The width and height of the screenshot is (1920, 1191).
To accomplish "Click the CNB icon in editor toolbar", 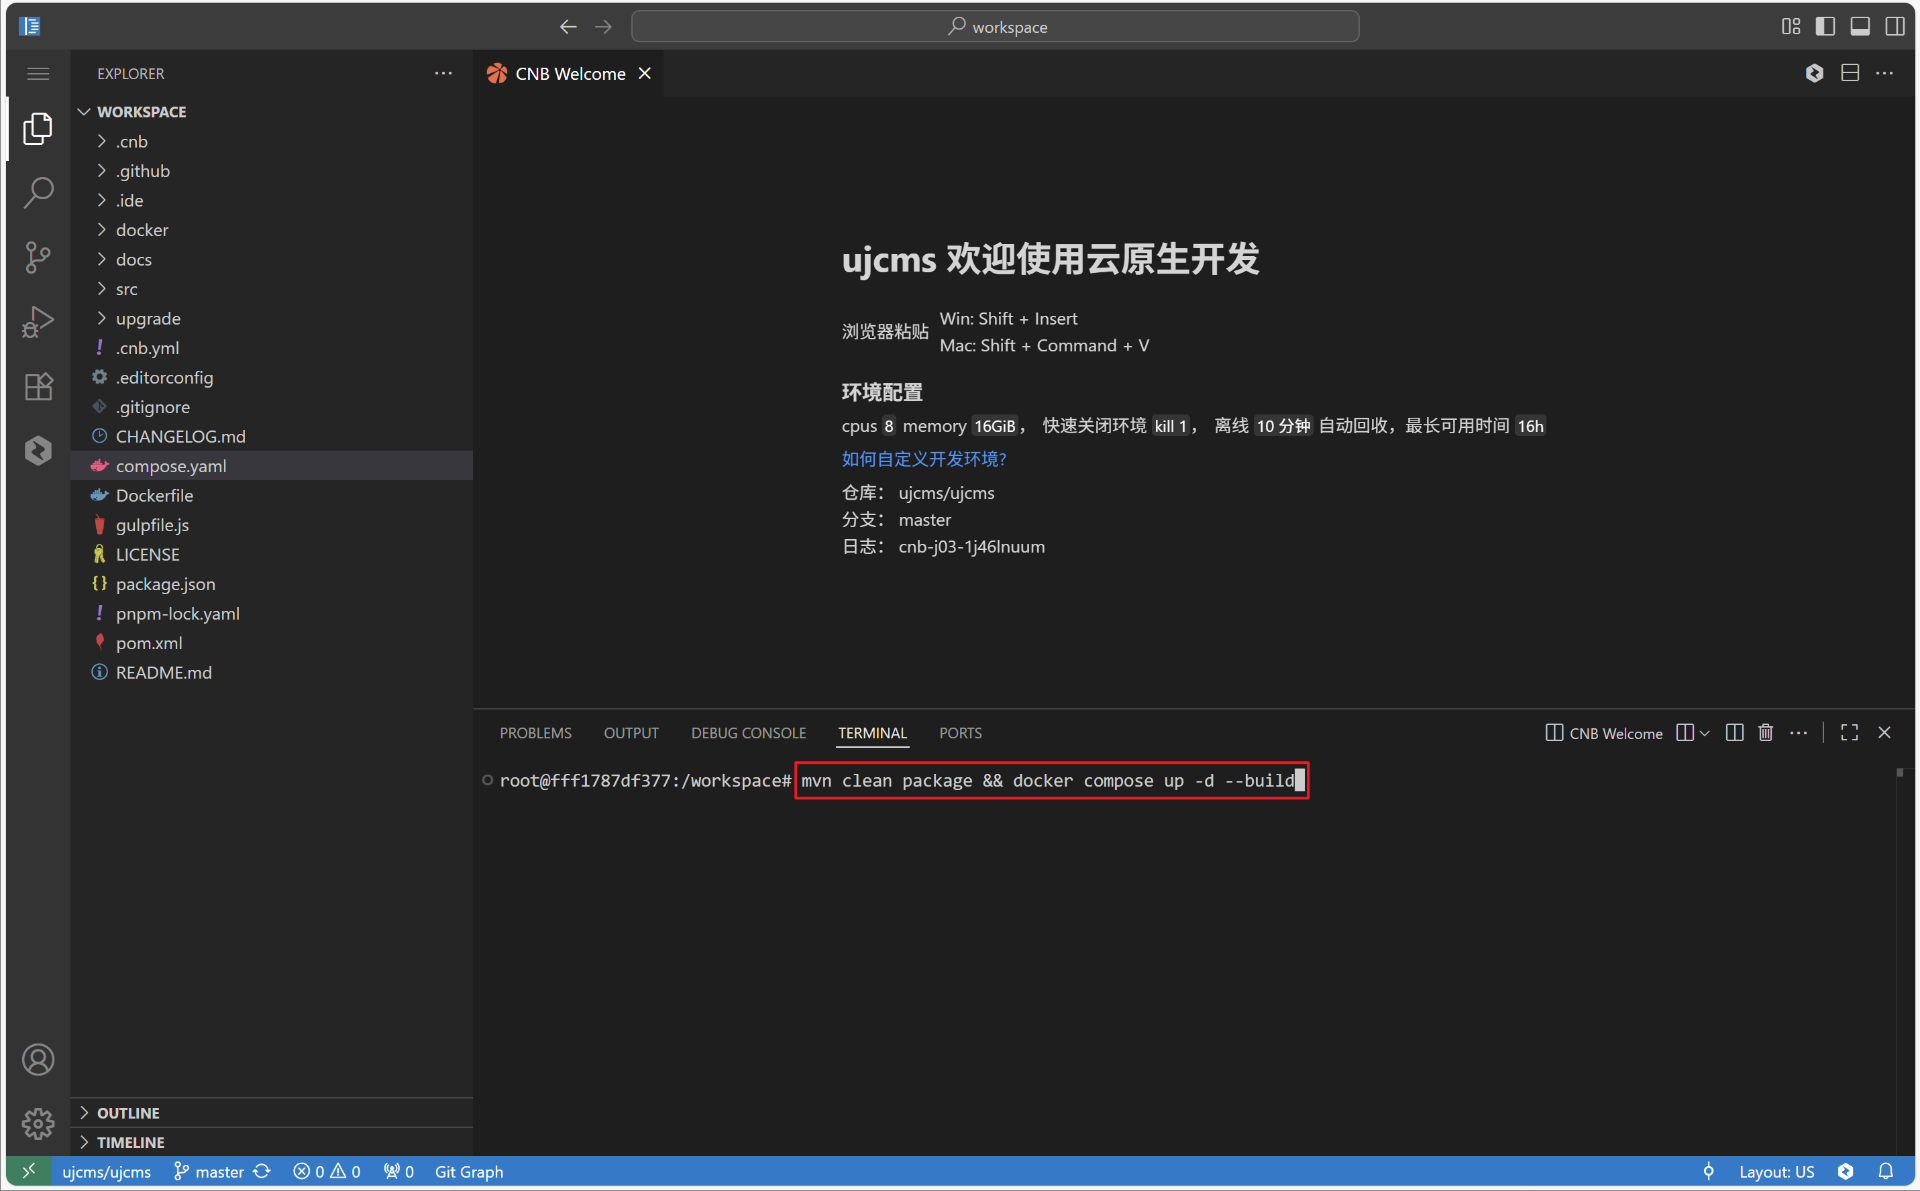I will click(1815, 73).
